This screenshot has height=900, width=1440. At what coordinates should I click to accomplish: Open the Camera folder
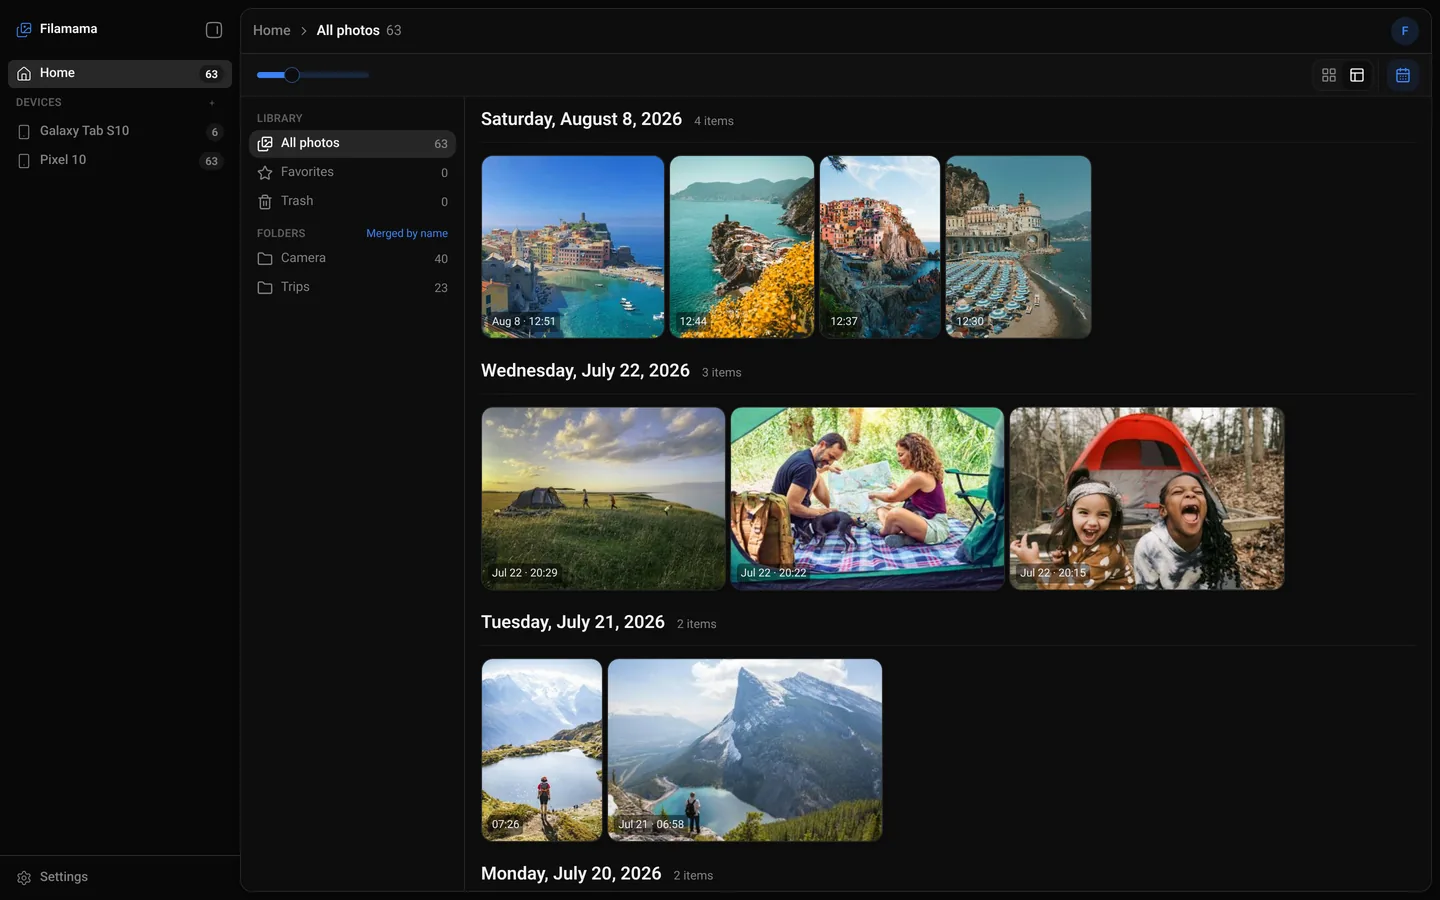pyautogui.click(x=352, y=259)
